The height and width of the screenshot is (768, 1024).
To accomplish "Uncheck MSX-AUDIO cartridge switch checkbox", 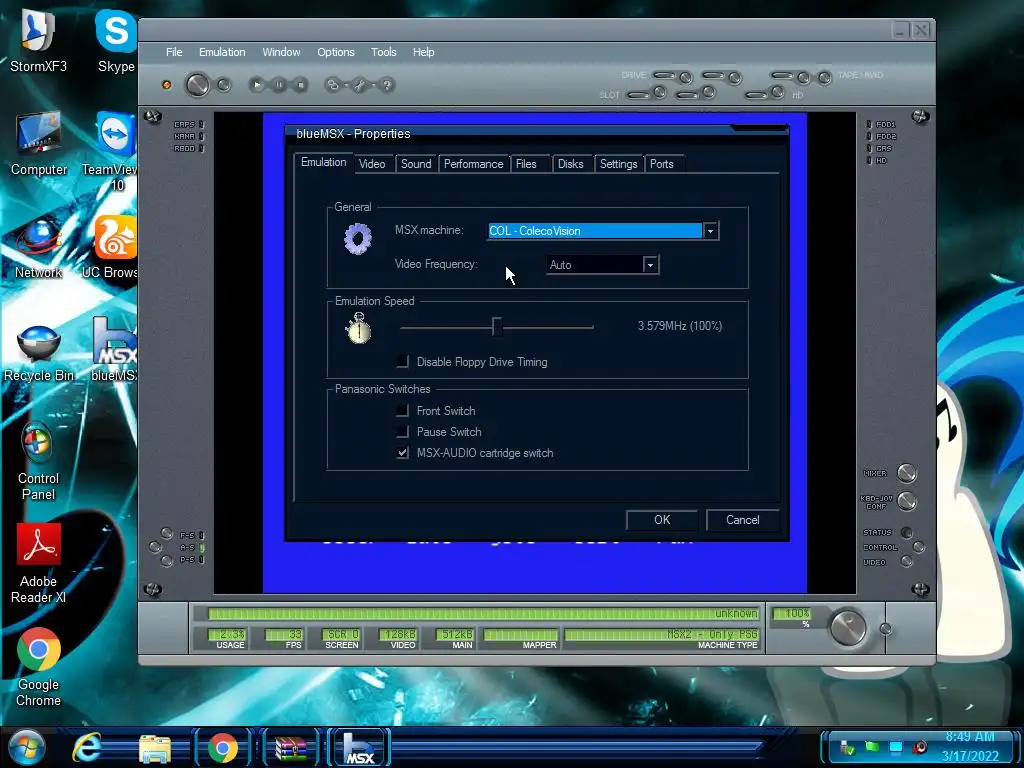I will tap(402, 452).
